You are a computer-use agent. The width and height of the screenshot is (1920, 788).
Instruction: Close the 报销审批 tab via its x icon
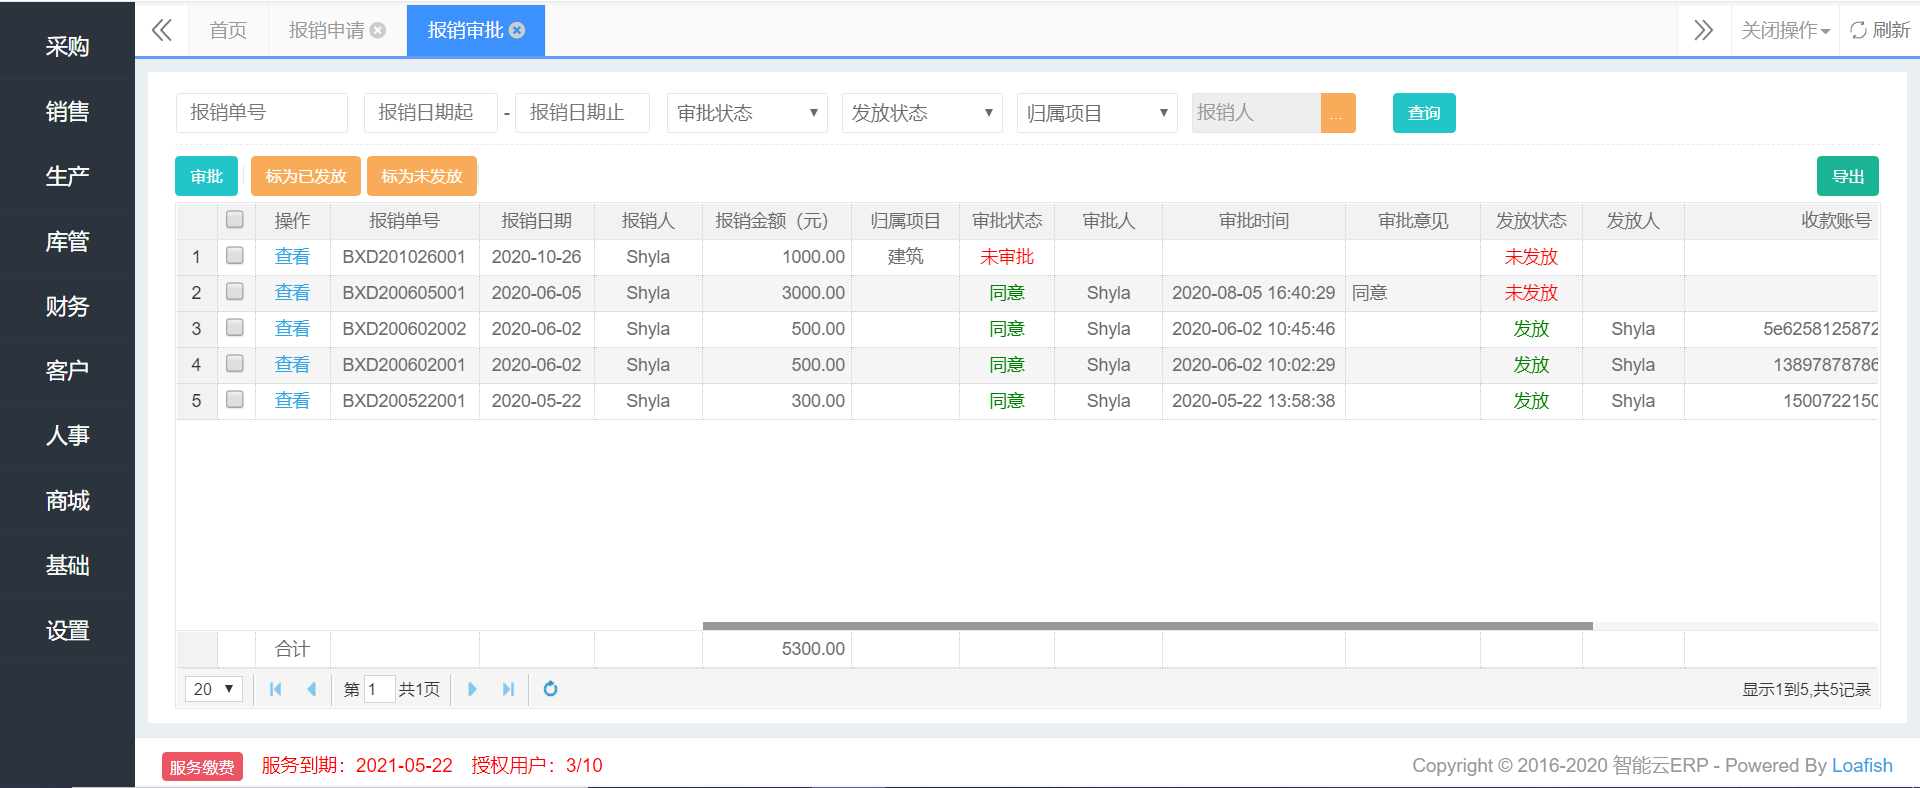[x=517, y=30]
